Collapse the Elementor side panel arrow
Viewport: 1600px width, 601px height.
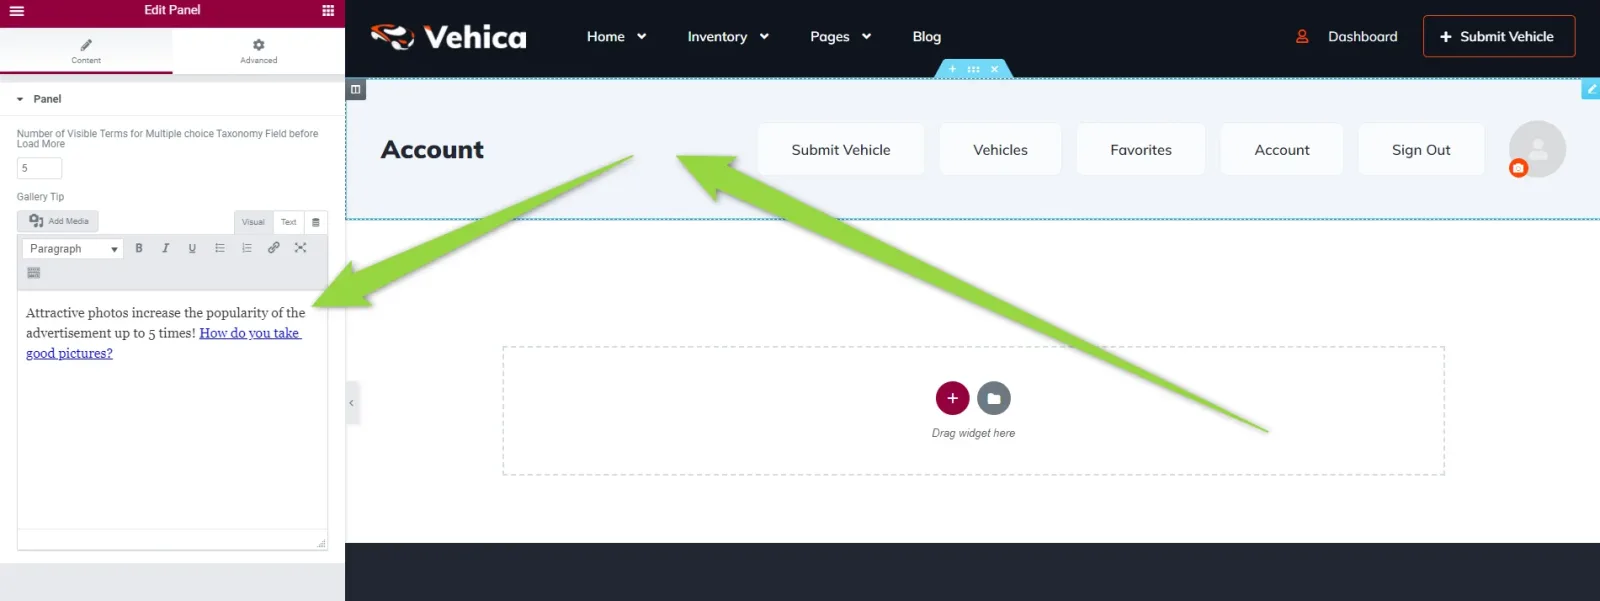pos(352,403)
